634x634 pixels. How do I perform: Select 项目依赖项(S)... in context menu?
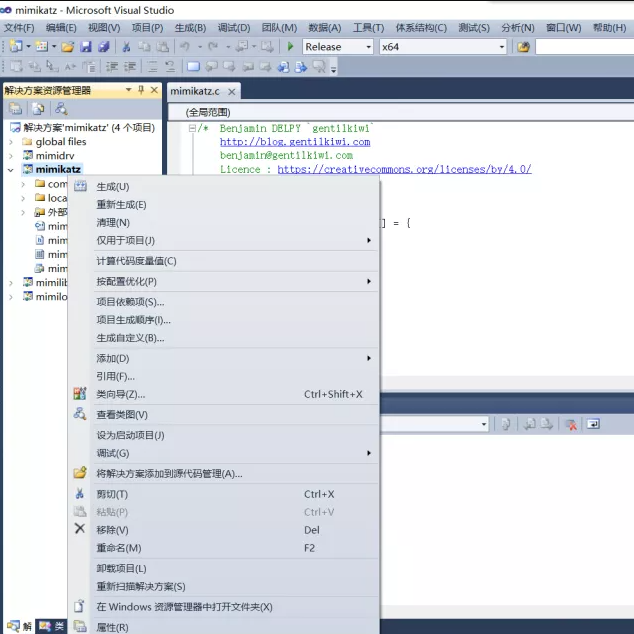tap(224, 302)
